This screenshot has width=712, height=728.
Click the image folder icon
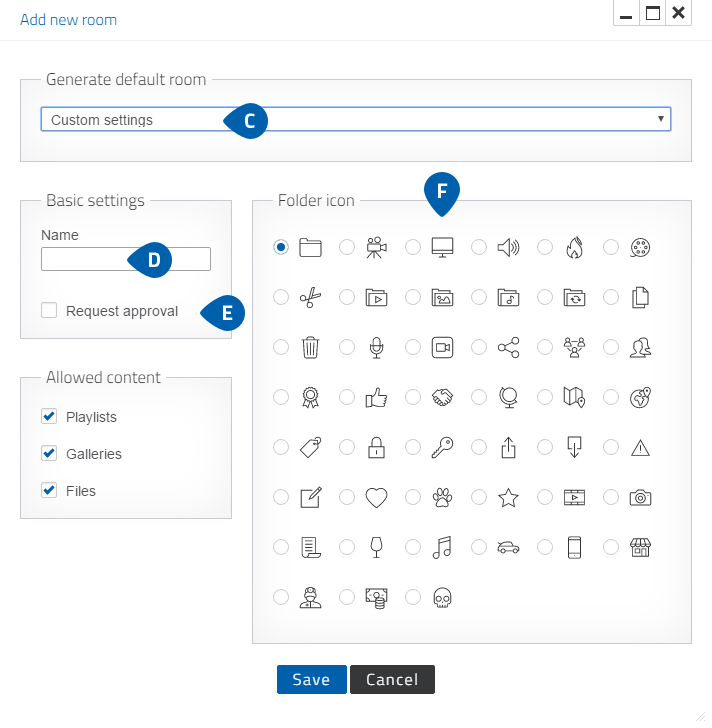(442, 298)
